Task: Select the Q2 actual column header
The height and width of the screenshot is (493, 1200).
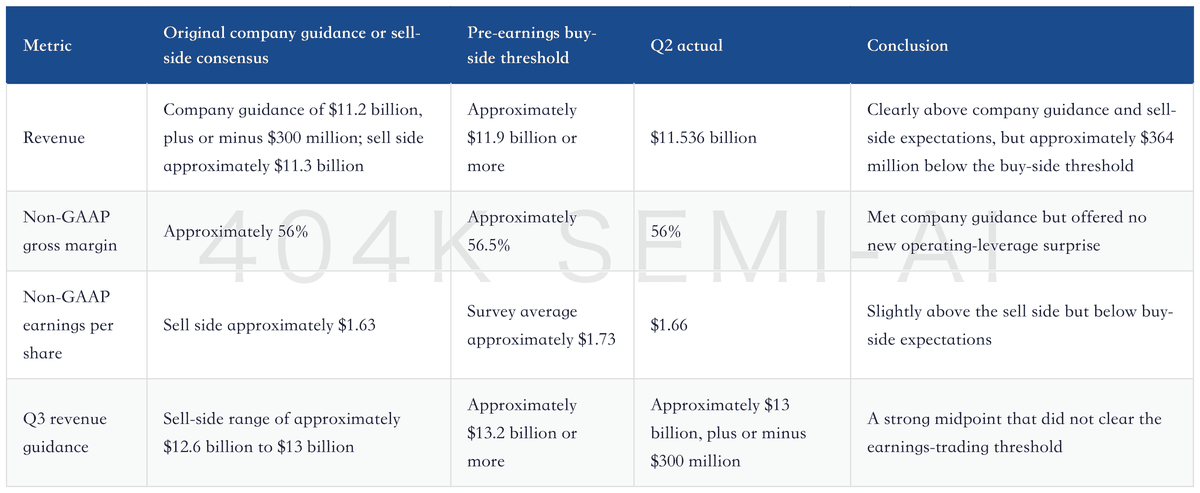Action: [688, 46]
